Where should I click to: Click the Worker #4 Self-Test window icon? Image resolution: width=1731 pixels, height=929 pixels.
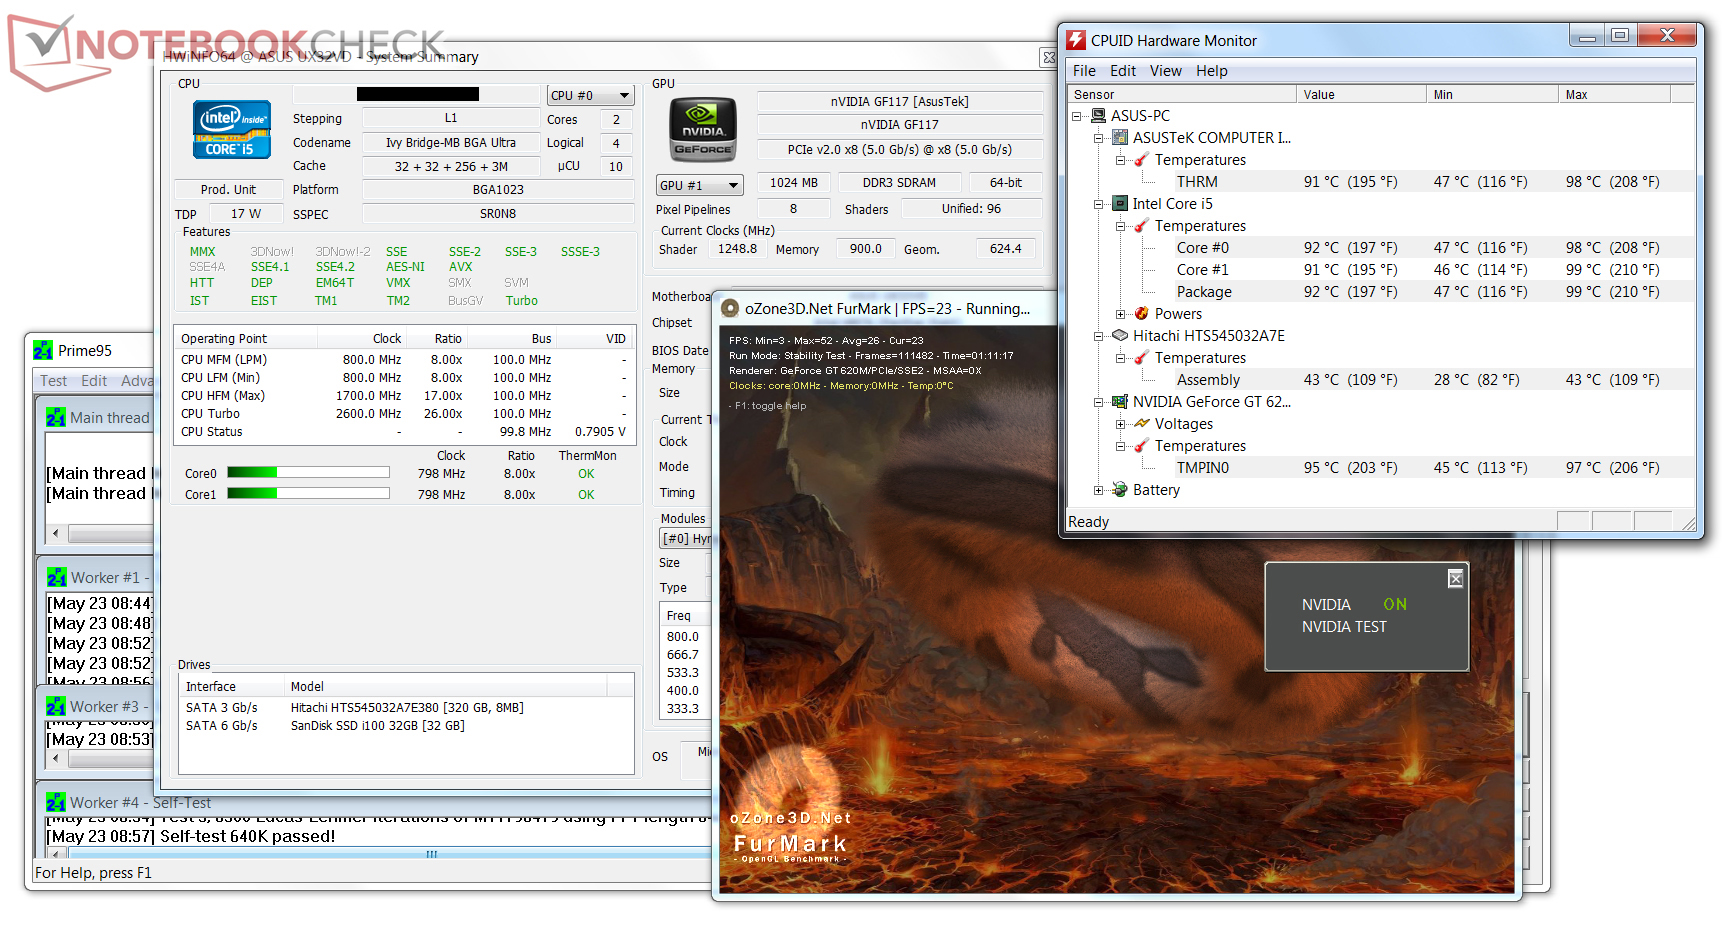(56, 803)
